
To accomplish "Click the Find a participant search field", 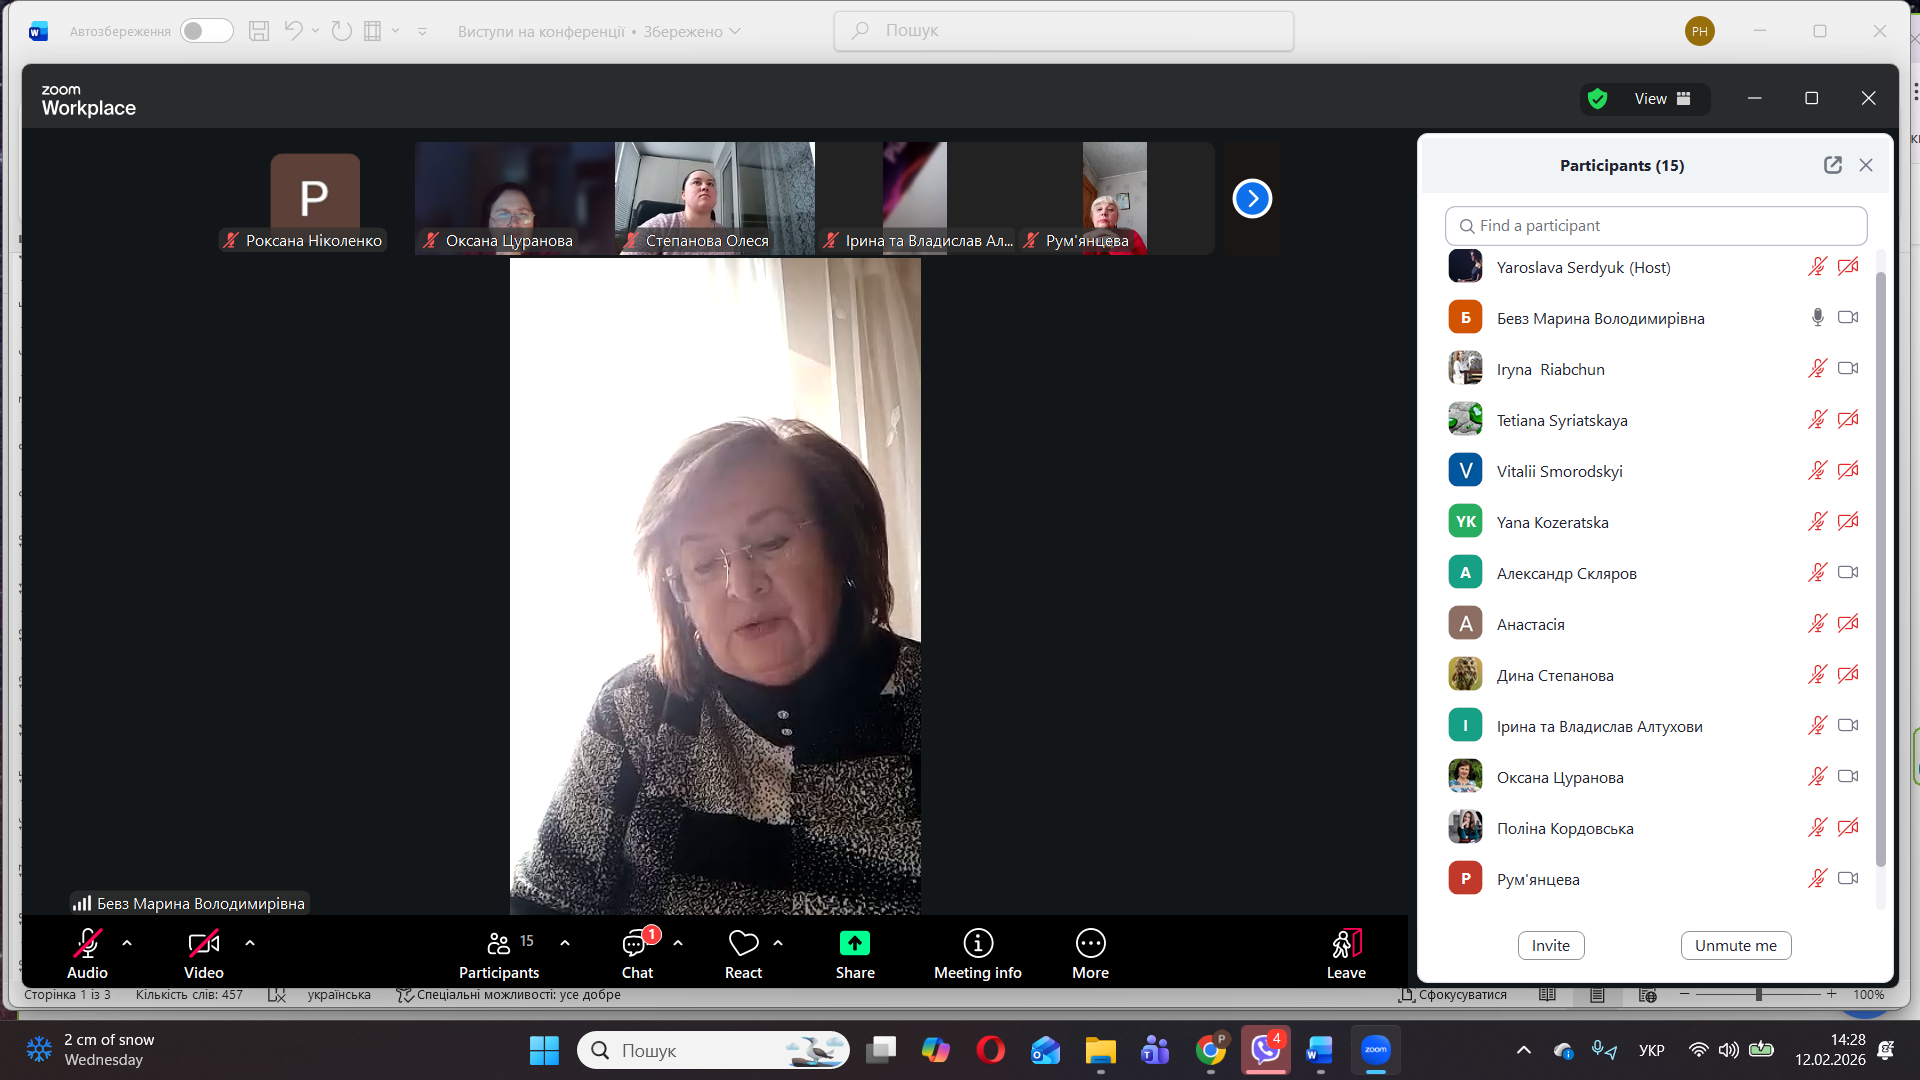I will [1655, 226].
